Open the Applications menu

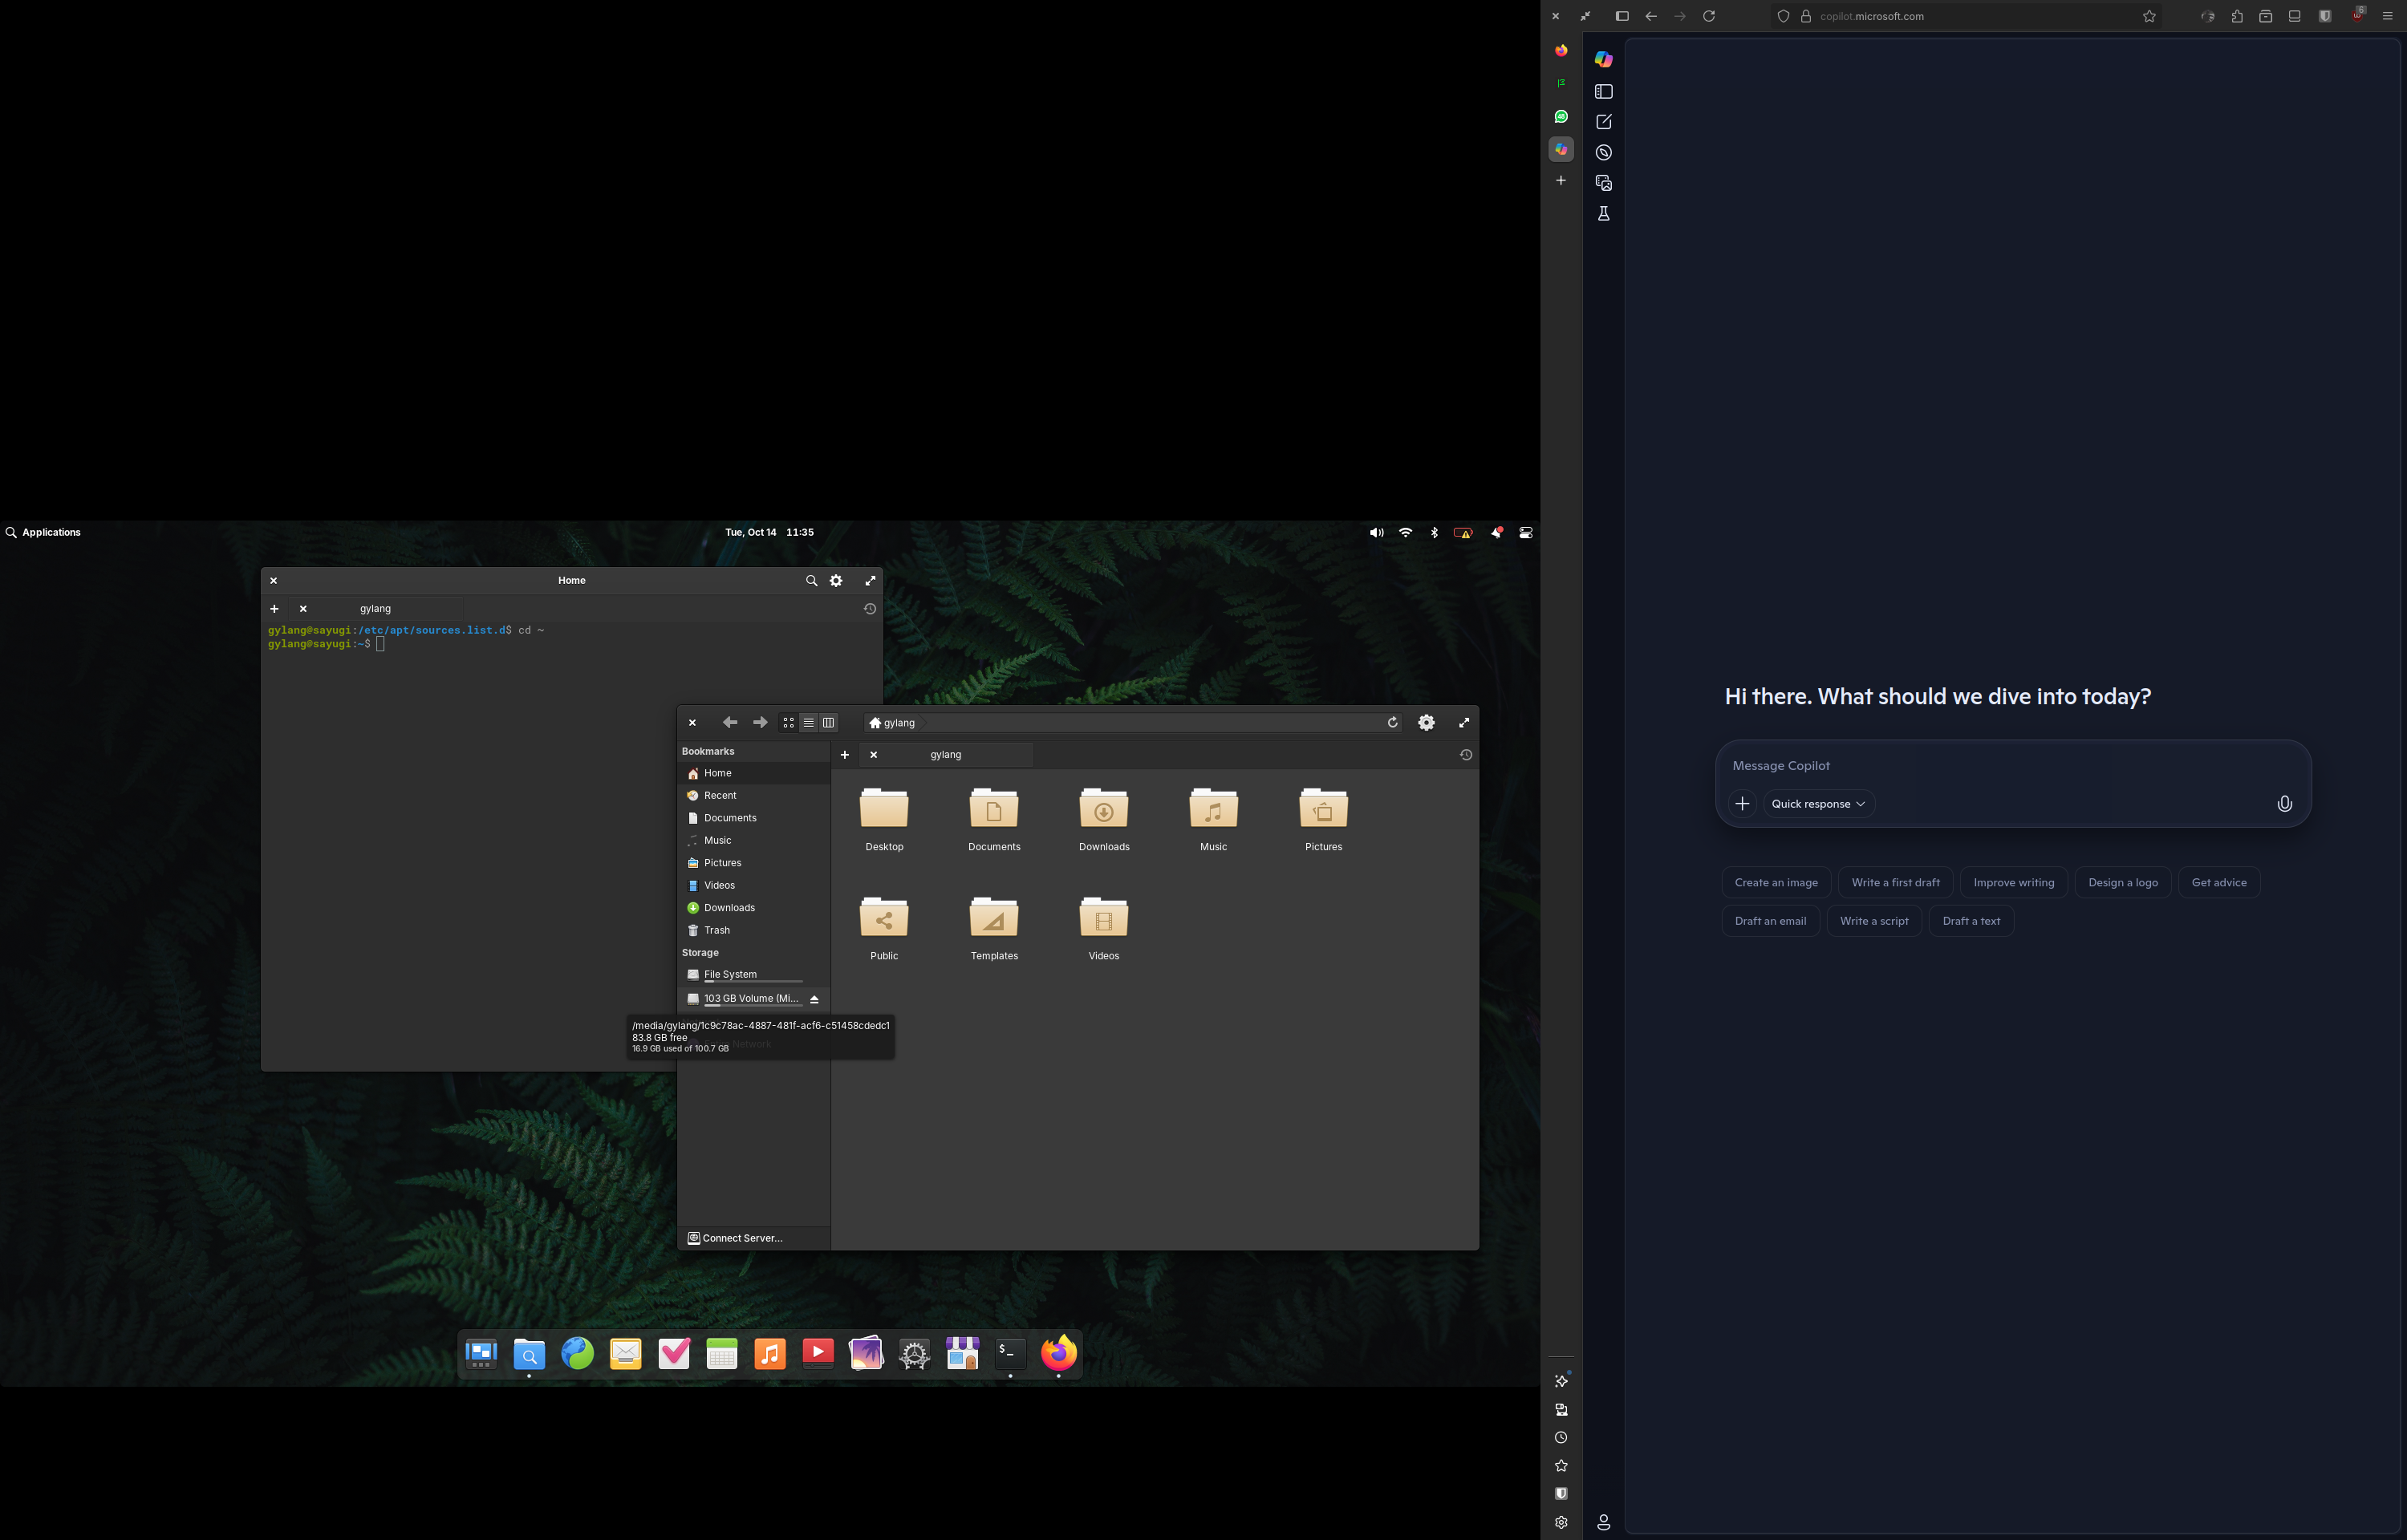click(43, 533)
